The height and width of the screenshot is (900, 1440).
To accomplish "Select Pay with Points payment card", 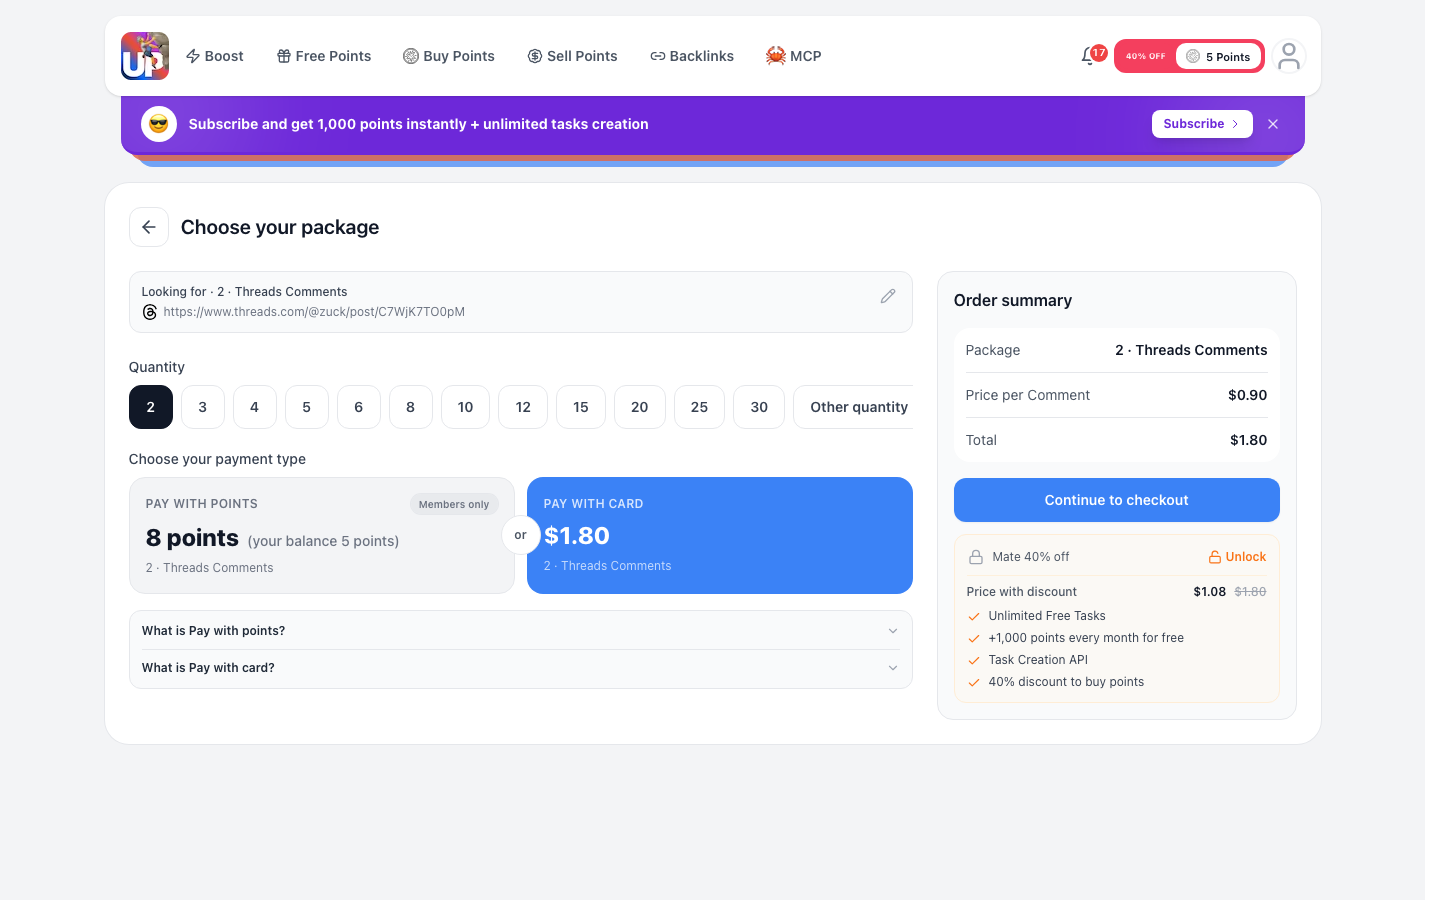I will (322, 536).
